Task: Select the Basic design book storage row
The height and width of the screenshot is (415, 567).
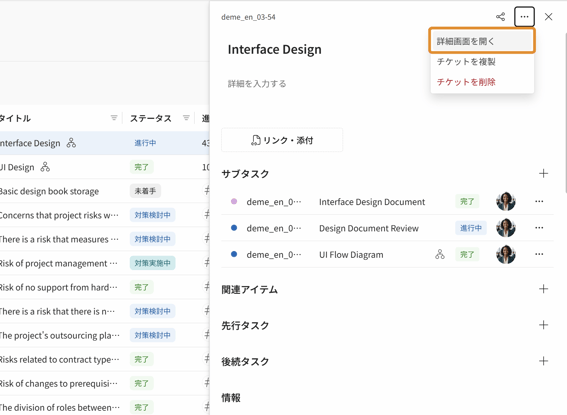Action: (49, 191)
